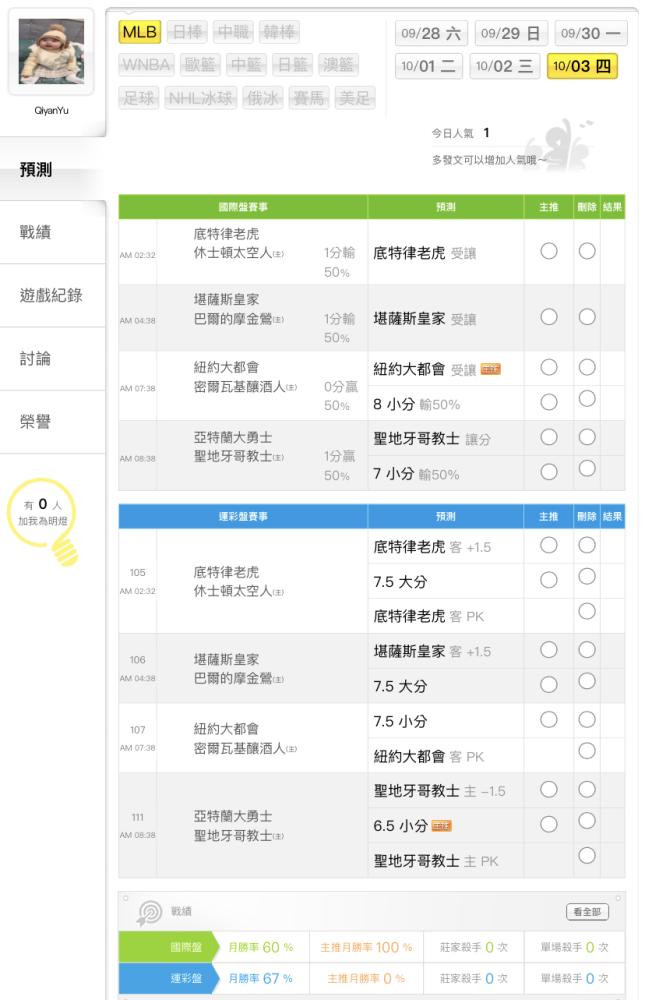Click the orange badge next to 紐約大都會 受讓

click(490, 369)
